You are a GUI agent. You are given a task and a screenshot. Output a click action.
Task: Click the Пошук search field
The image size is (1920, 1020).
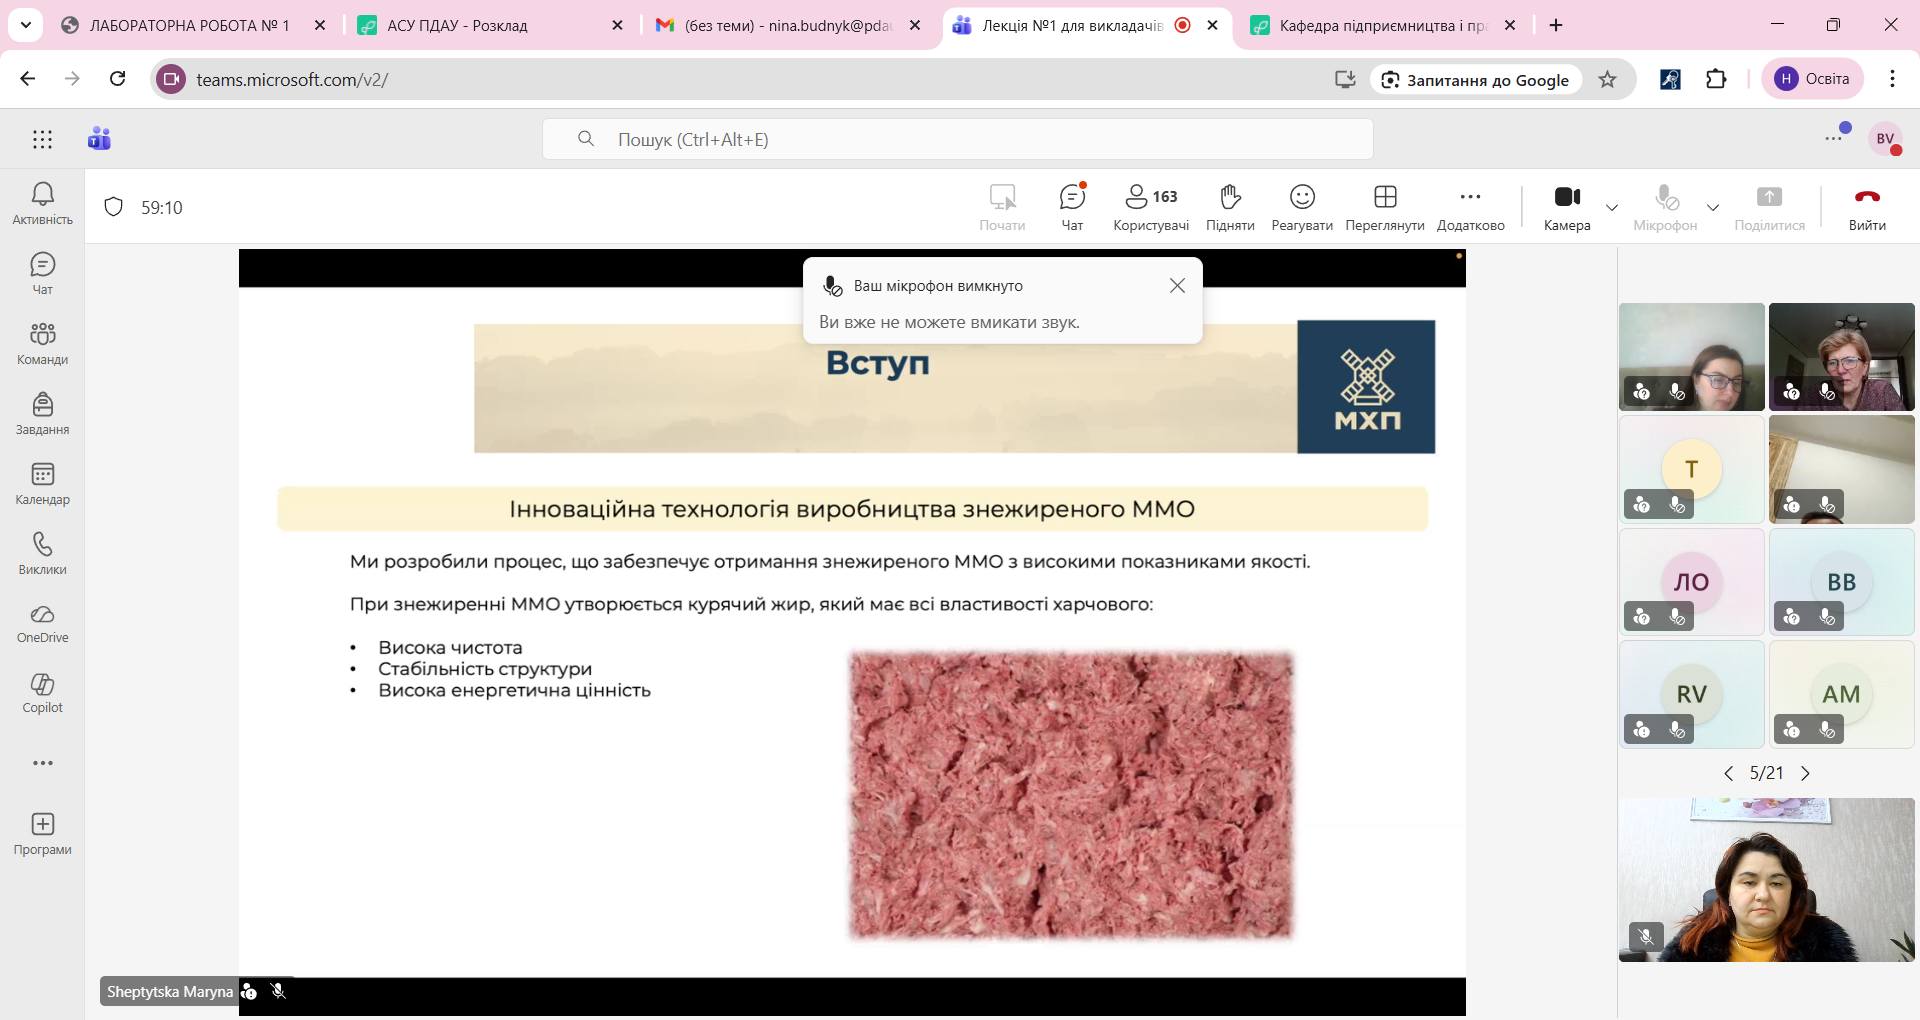pos(957,139)
